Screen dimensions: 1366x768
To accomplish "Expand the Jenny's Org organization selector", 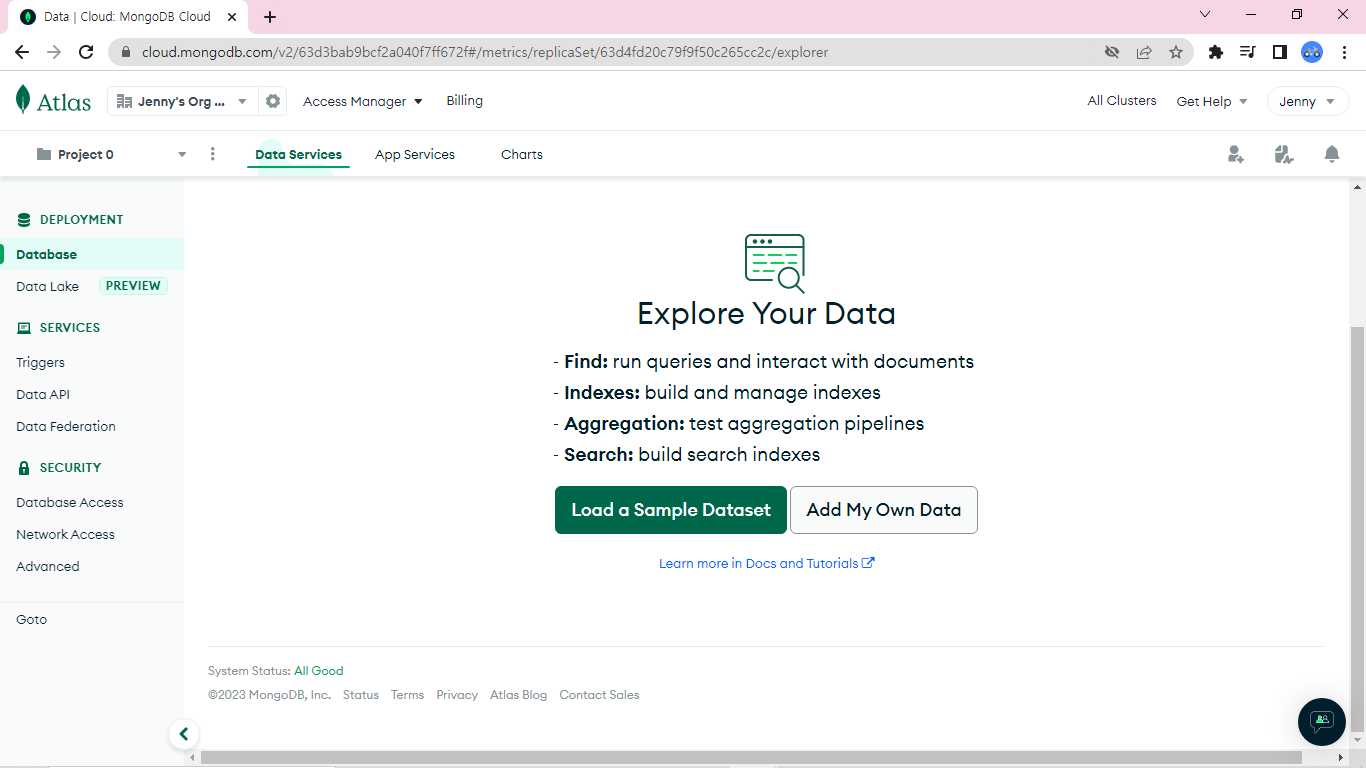I will coord(182,101).
